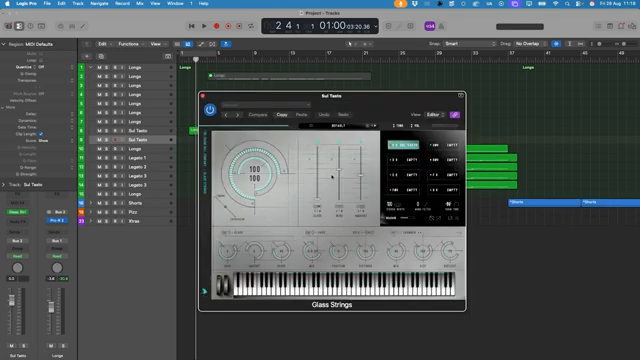Toggle plugin power bypass button
Viewport: 640px width, 360px height.
(210, 109)
